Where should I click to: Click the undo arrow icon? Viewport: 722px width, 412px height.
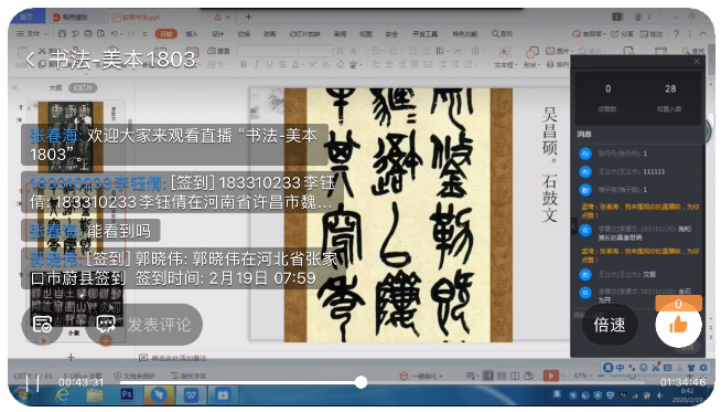[114, 34]
